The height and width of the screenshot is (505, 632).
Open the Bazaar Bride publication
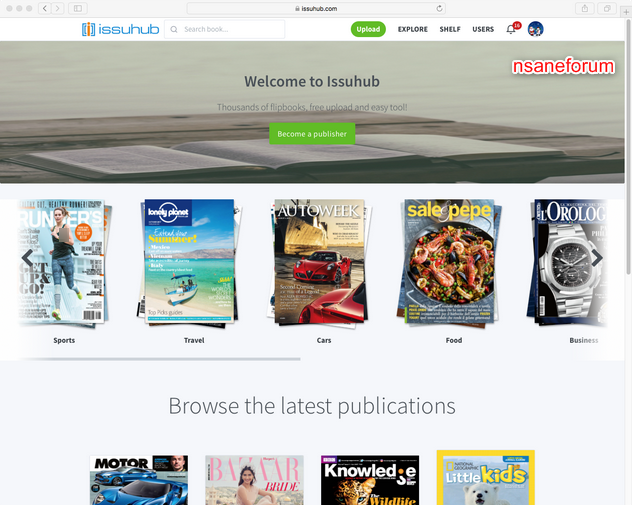254,480
